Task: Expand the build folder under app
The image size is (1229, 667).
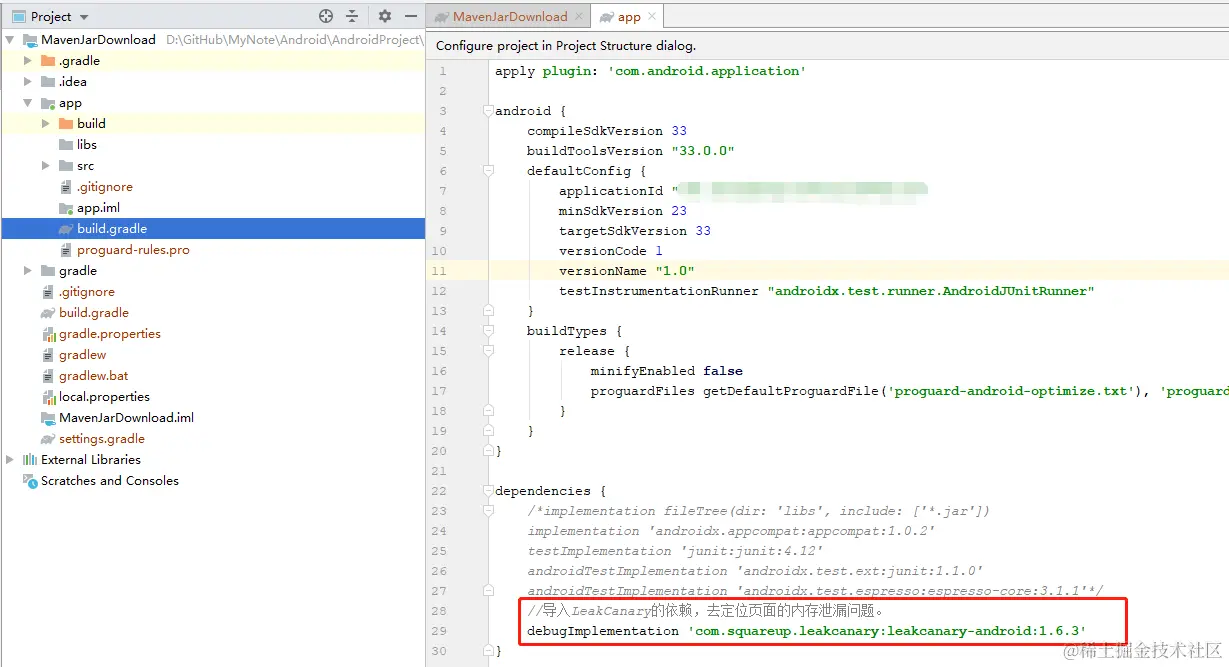Action: (x=46, y=124)
